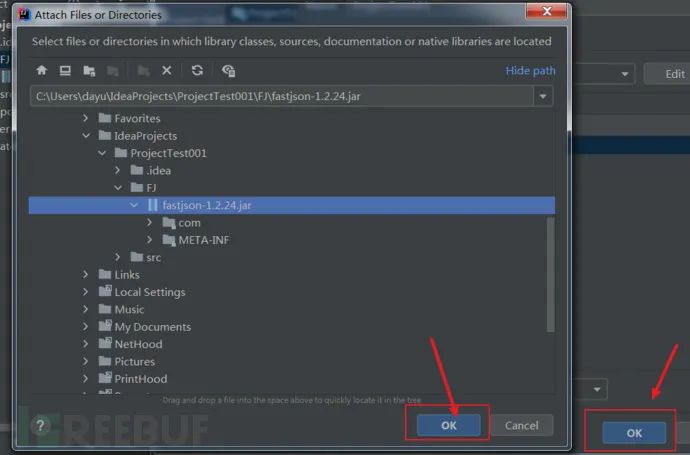Click the new folder toolbar icon
This screenshot has height=455, width=690.
point(143,71)
